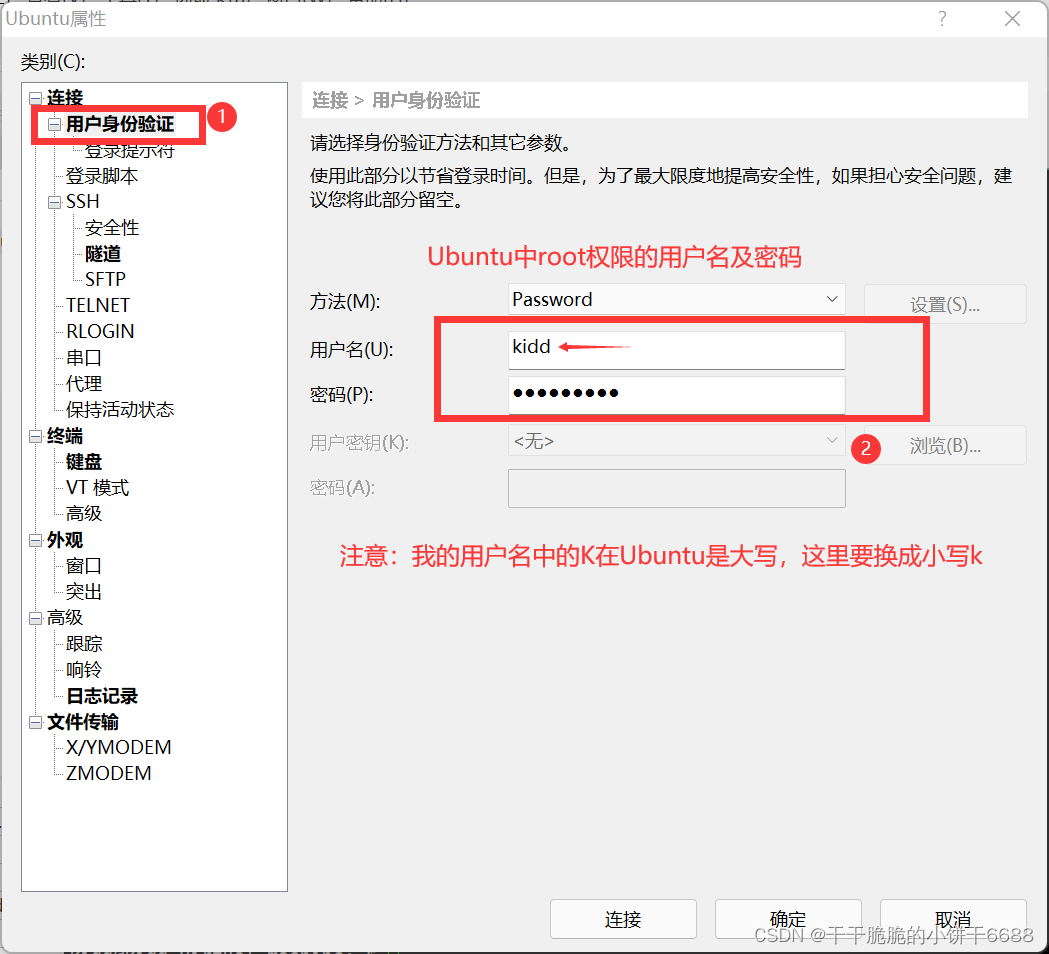Select 串口 in category tree
This screenshot has width=1049, height=954.
point(84,358)
